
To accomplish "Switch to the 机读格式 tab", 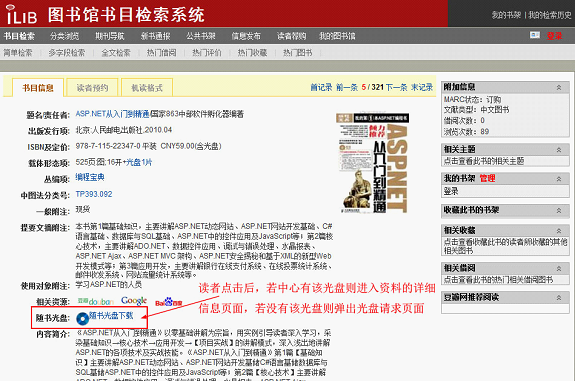I will pos(147,88).
